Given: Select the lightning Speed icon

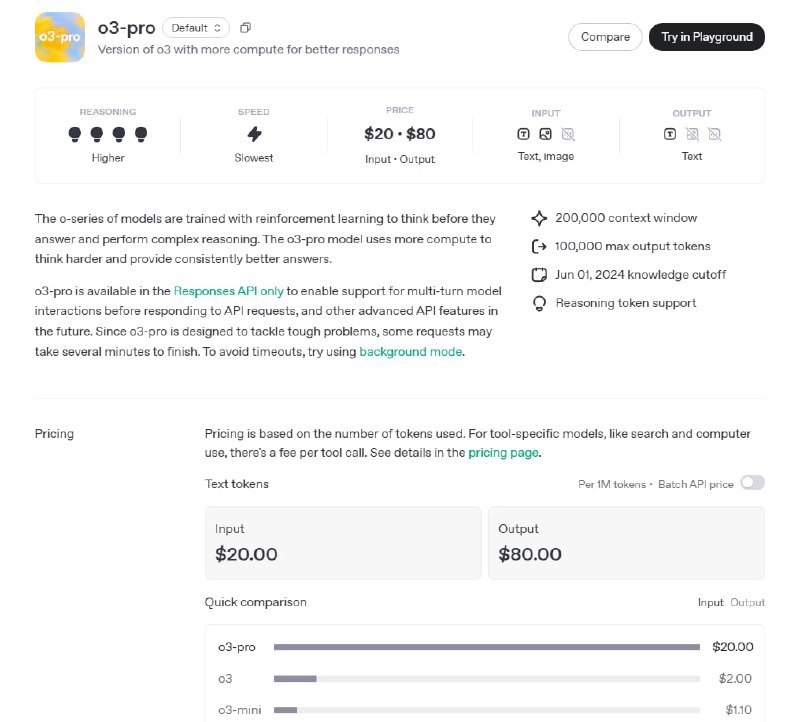Looking at the screenshot, I should (253, 134).
